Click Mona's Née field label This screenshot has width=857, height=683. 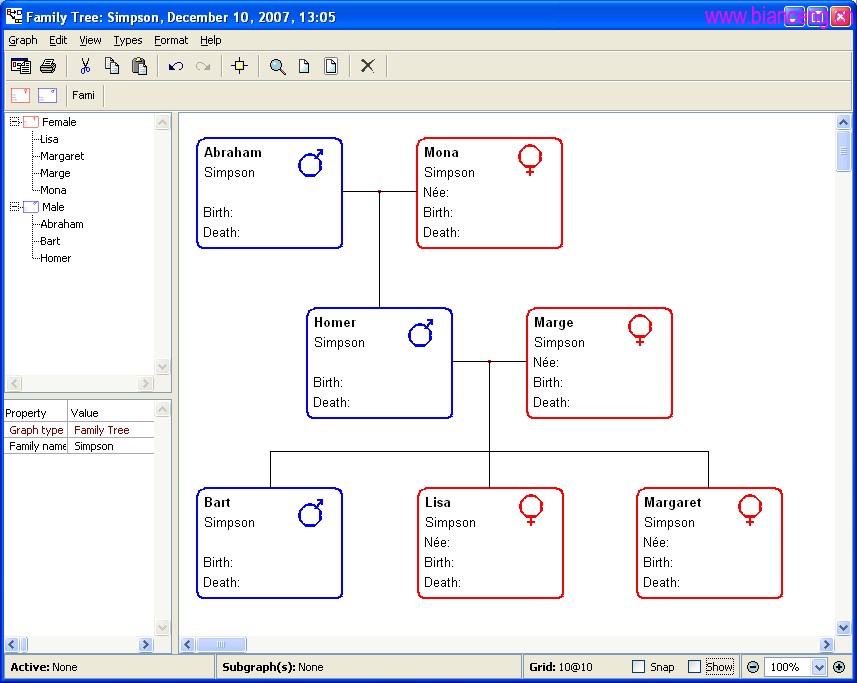pos(436,192)
